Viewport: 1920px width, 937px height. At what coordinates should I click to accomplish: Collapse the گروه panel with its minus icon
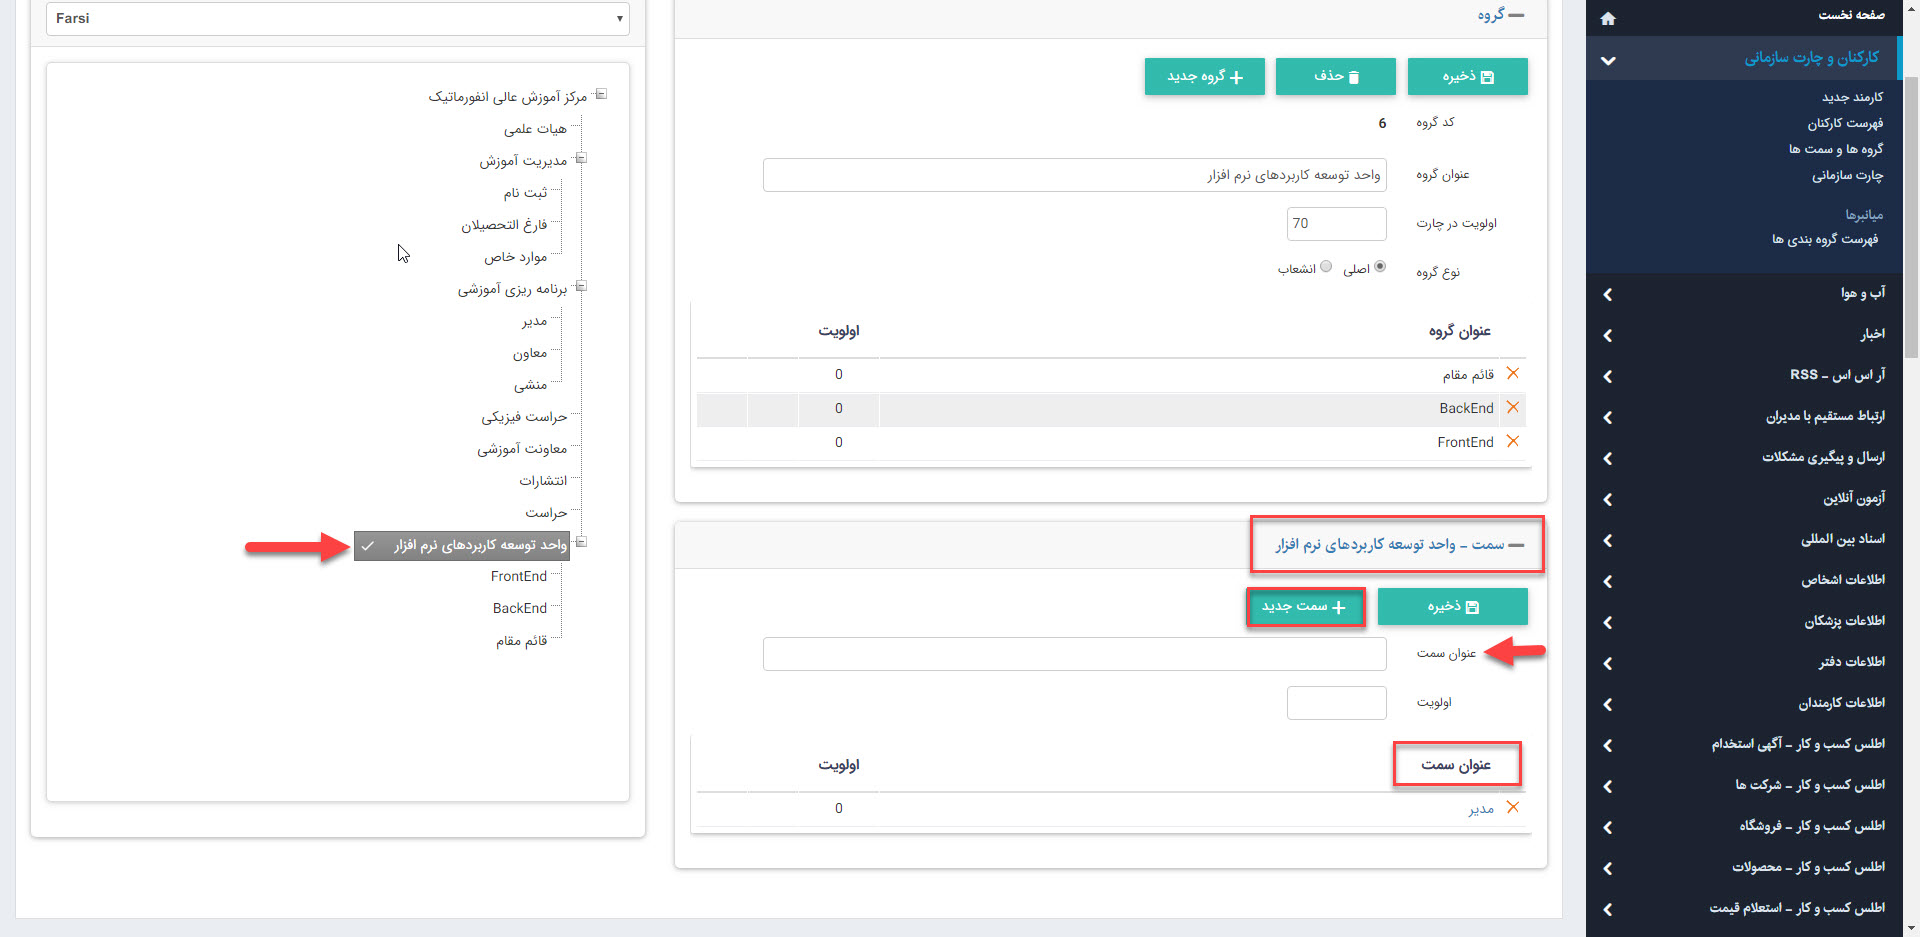tap(1518, 15)
